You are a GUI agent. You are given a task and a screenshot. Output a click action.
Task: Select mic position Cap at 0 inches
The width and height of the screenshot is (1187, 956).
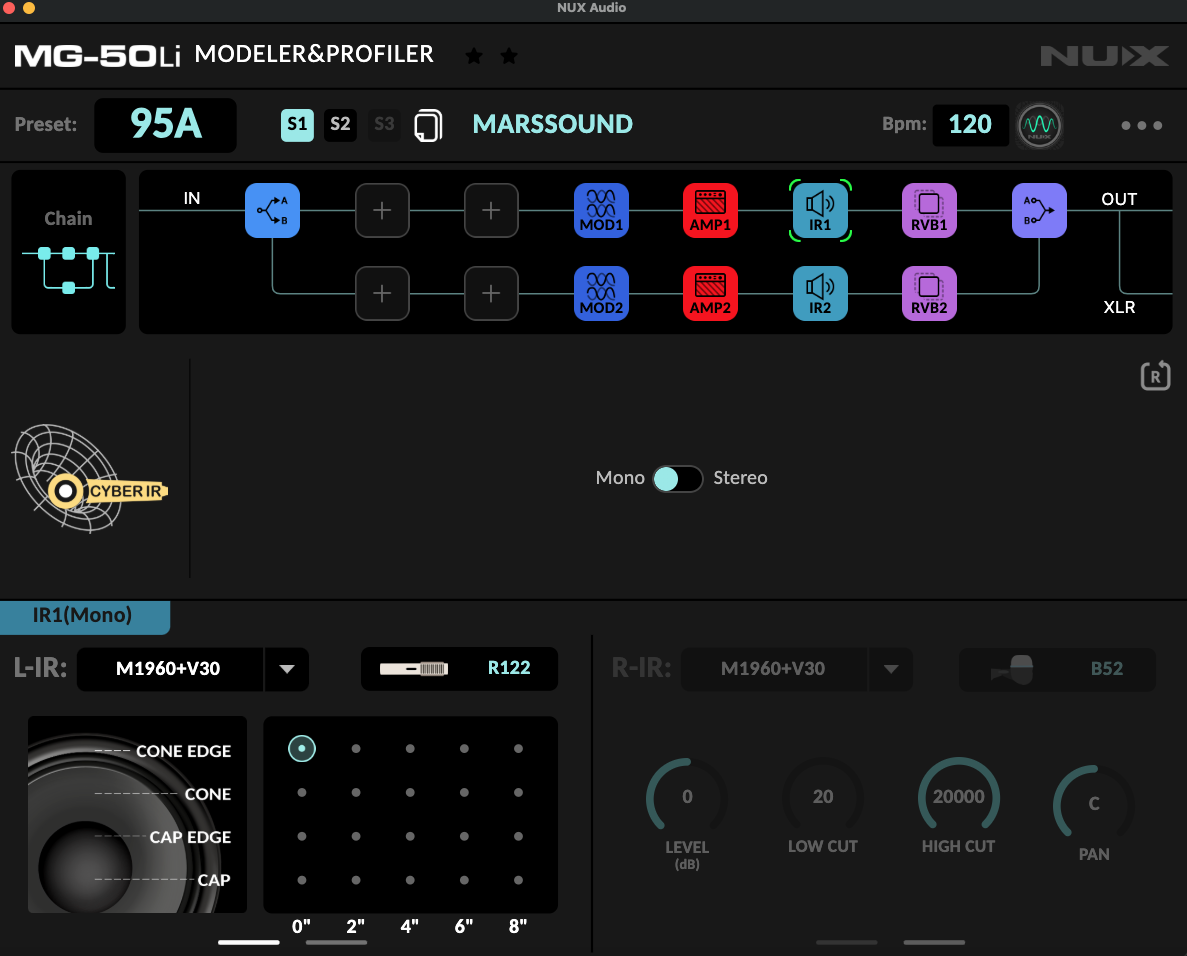[x=302, y=880]
